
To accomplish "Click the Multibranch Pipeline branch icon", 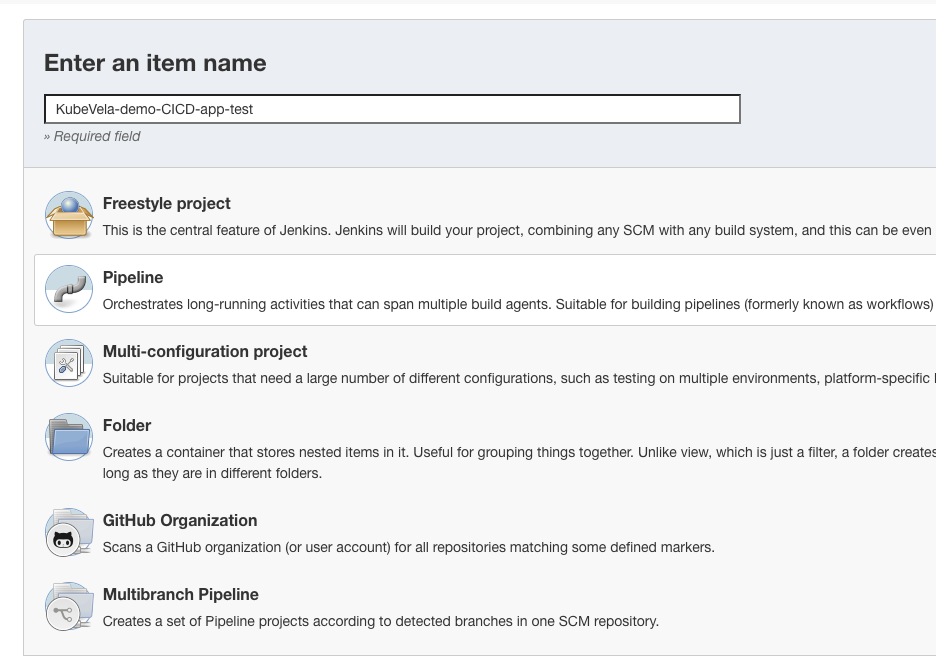I will [69, 606].
